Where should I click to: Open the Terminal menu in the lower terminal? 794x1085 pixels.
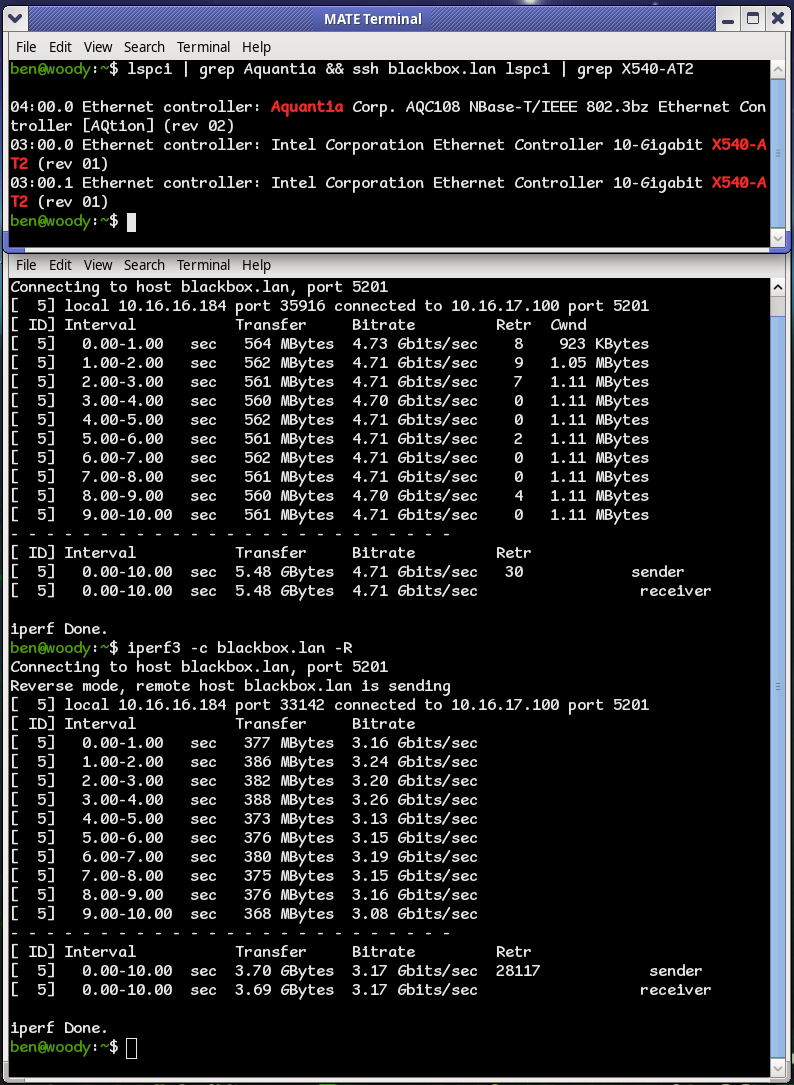click(x=203, y=265)
